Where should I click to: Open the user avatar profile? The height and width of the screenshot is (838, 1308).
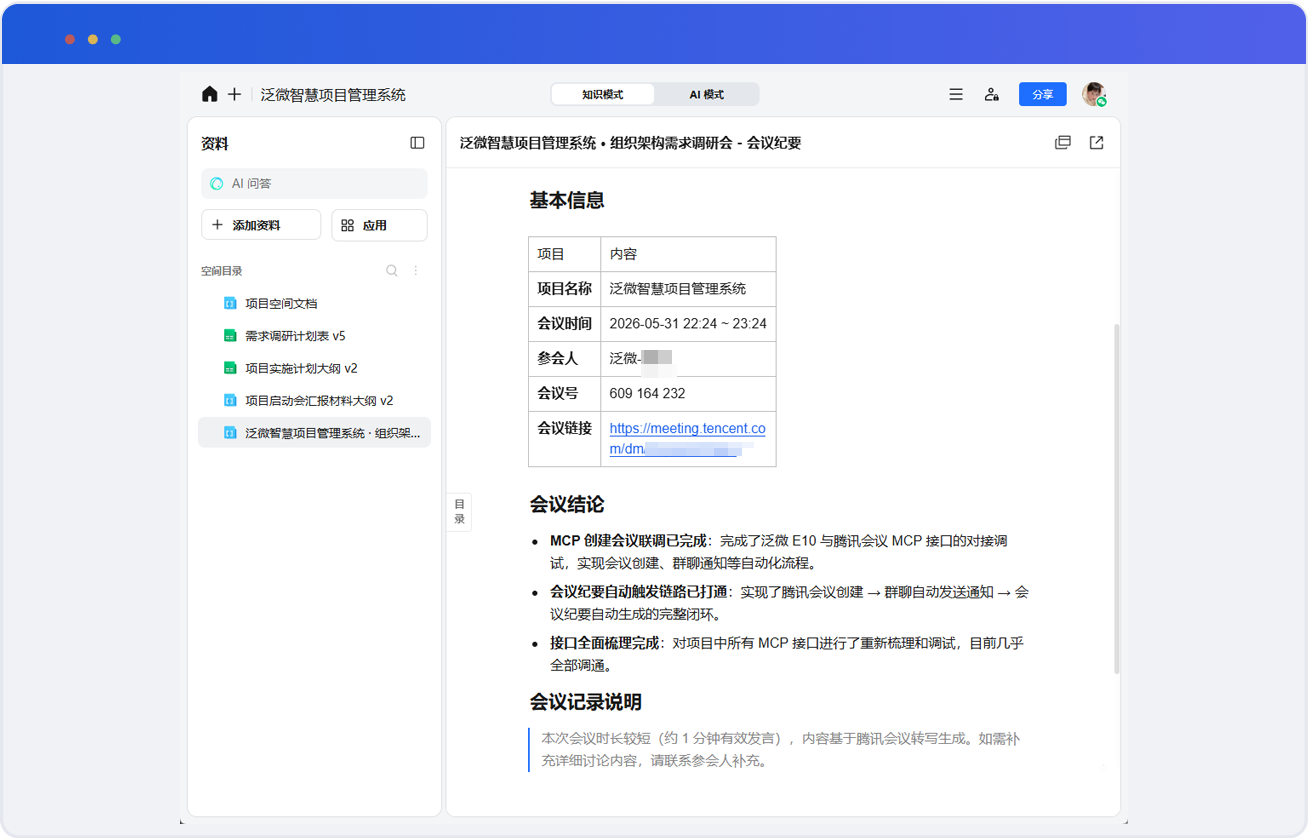pos(1094,94)
